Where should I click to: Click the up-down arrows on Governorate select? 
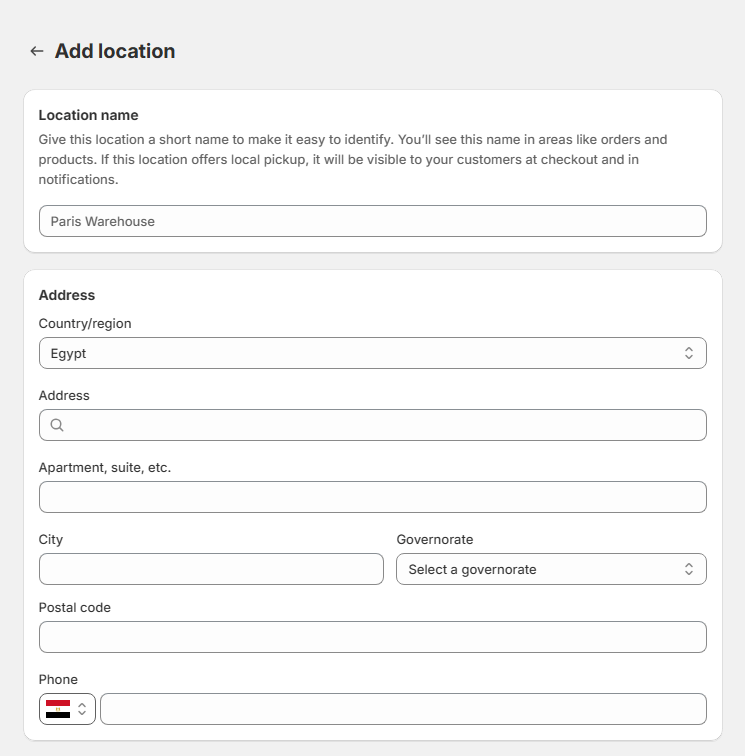(x=689, y=569)
